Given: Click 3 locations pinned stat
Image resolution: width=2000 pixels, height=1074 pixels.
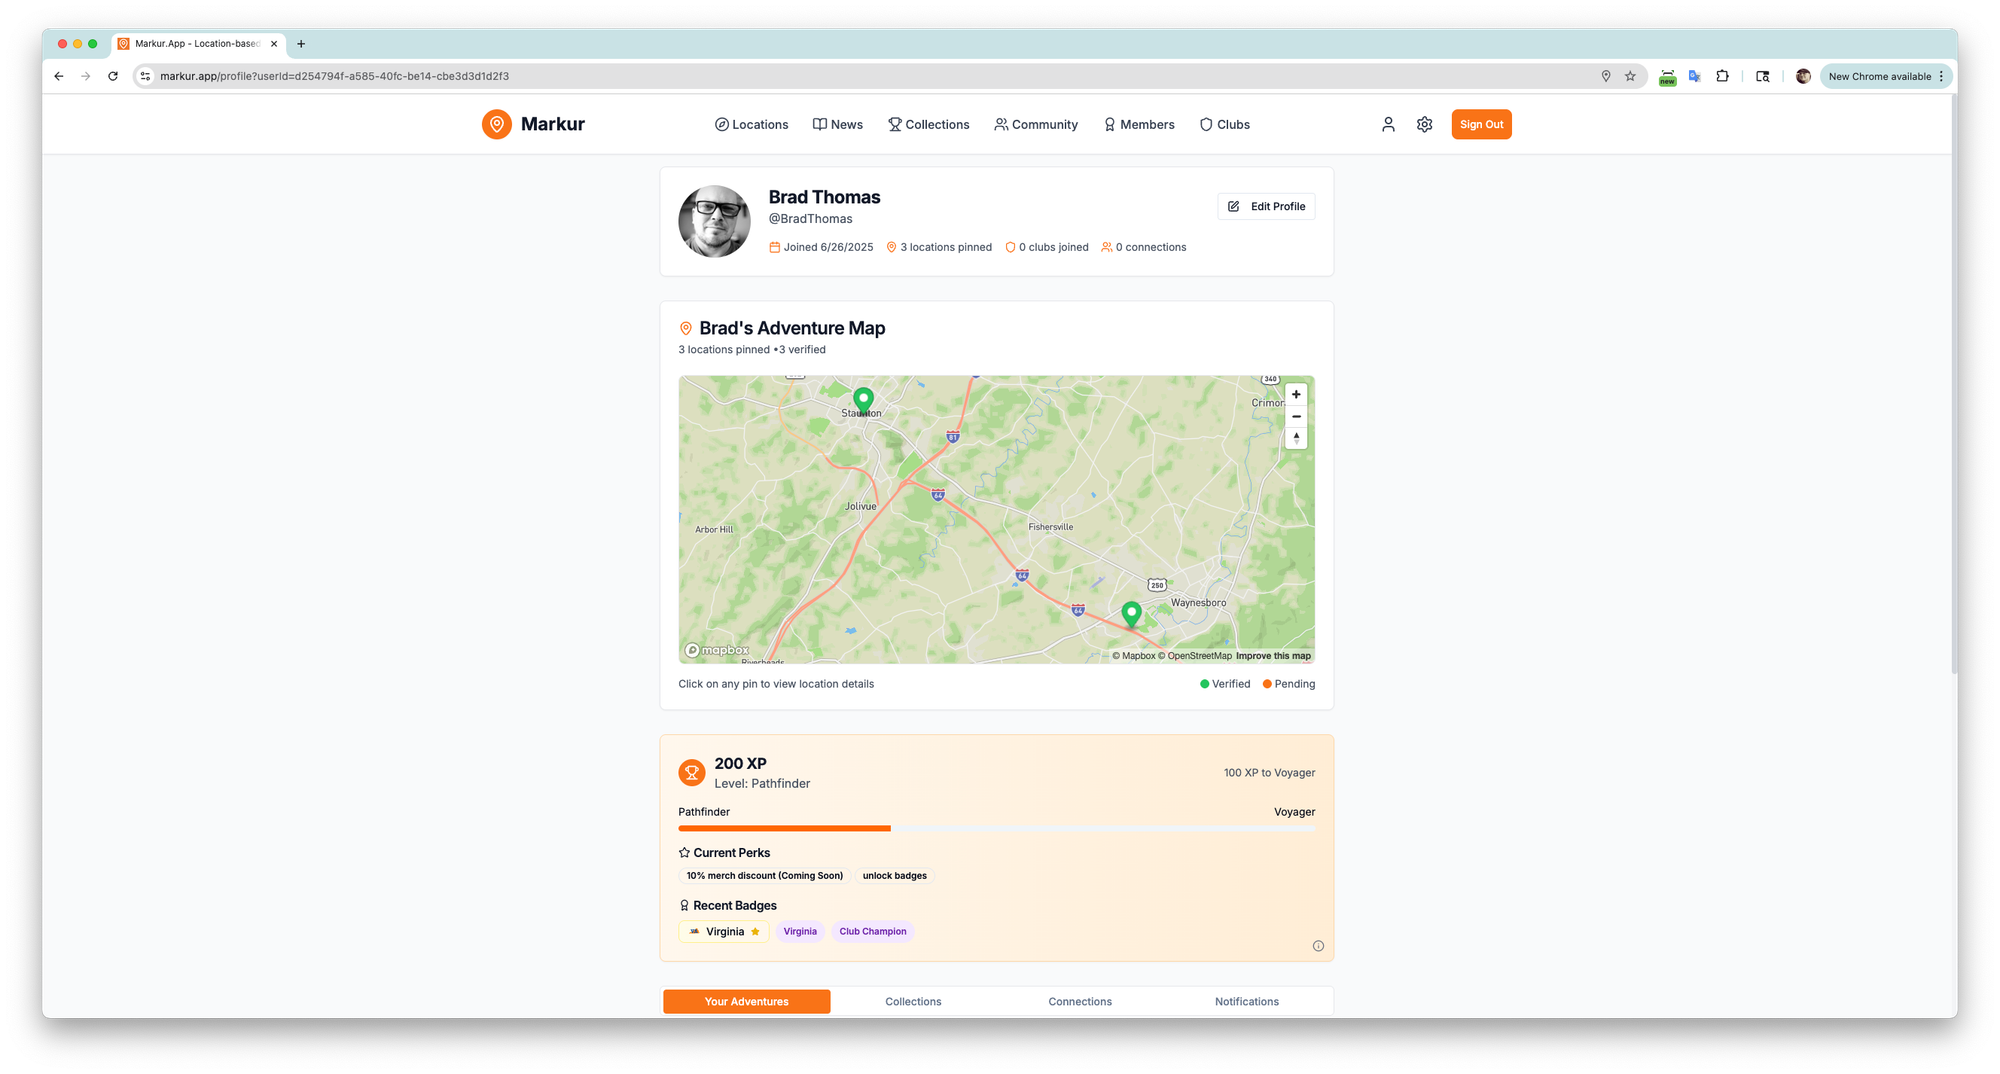Looking at the screenshot, I should [x=939, y=248].
